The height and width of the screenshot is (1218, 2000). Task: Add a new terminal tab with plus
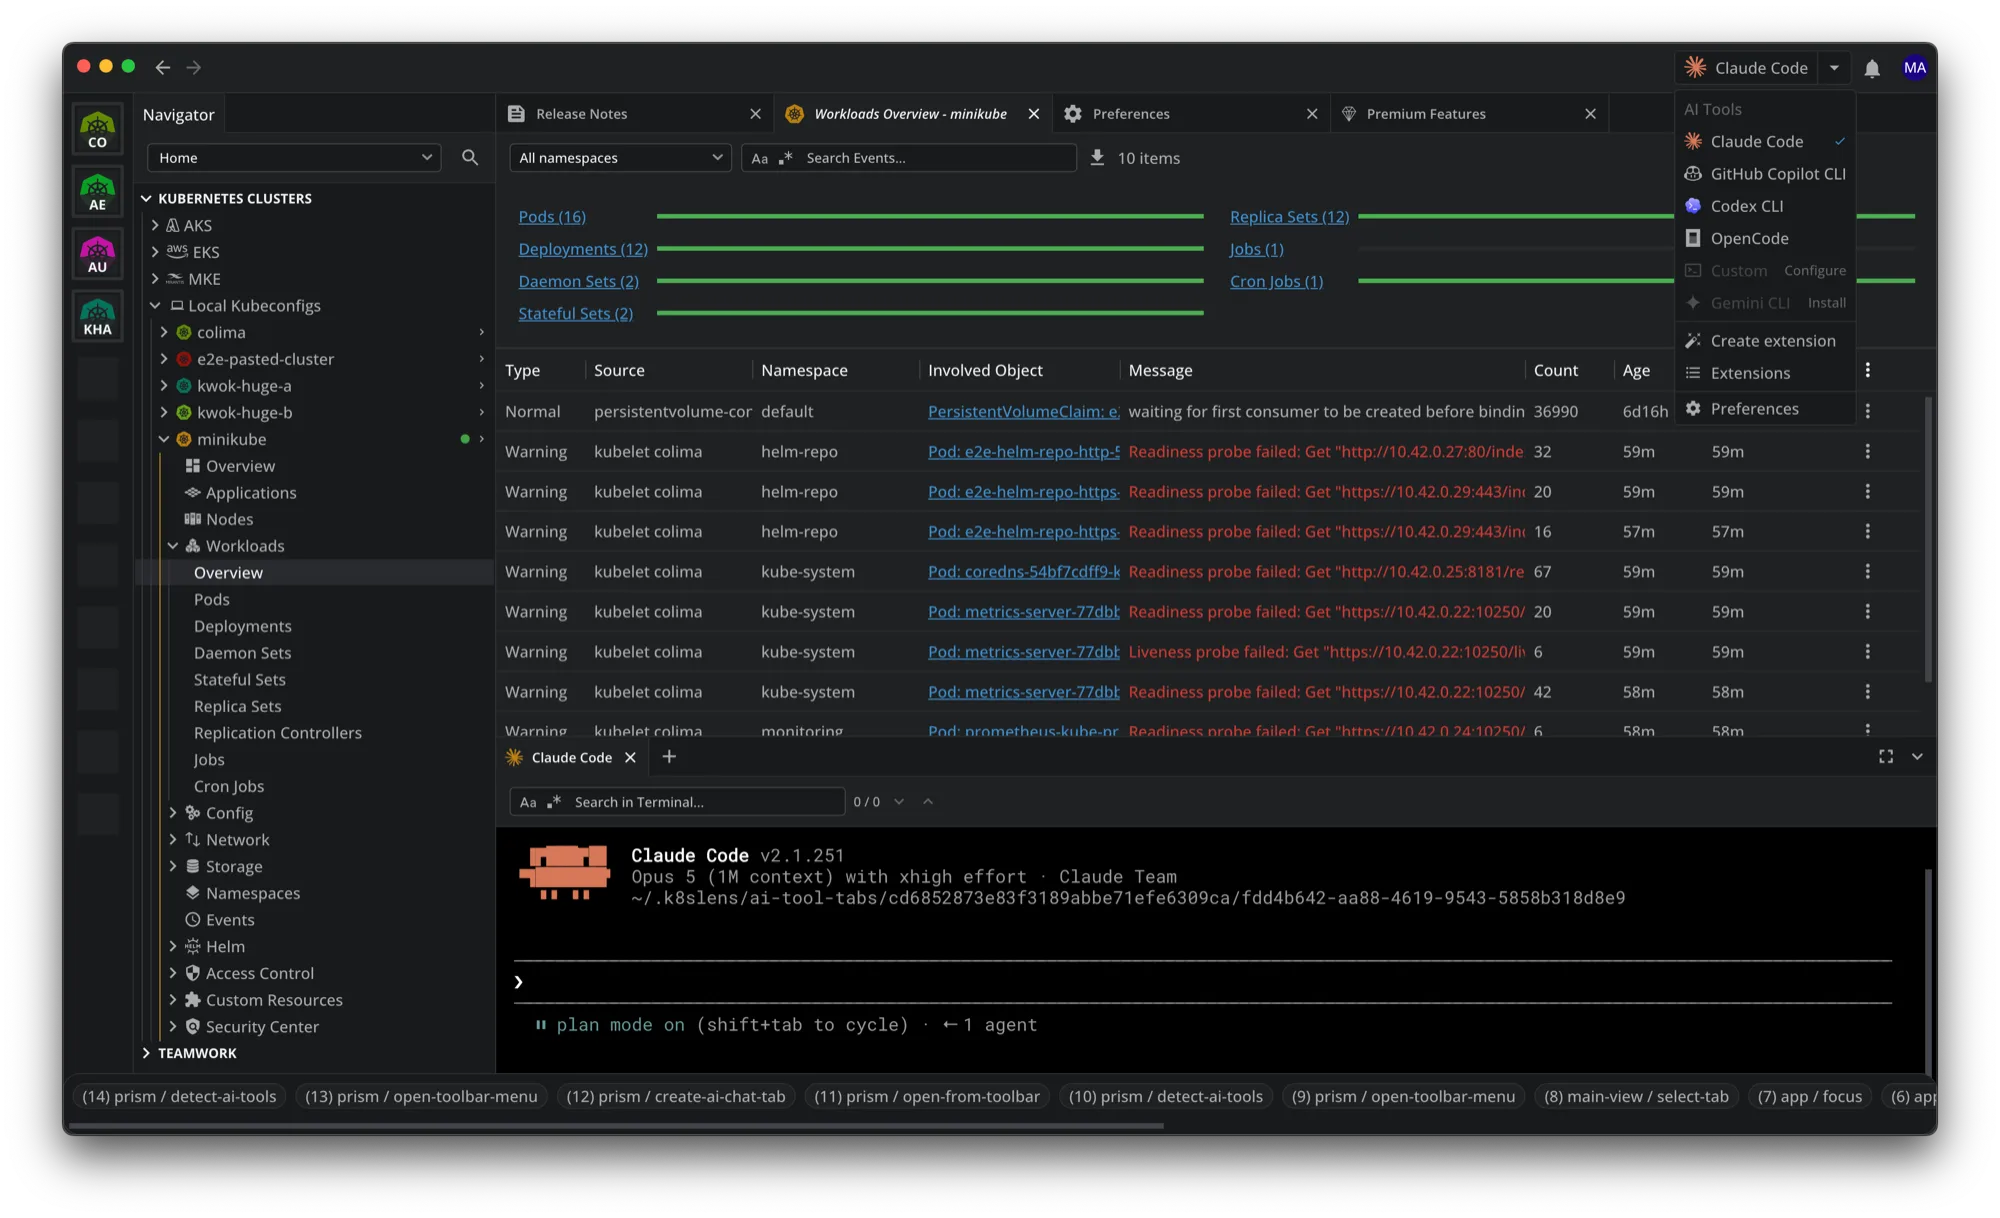coord(669,757)
